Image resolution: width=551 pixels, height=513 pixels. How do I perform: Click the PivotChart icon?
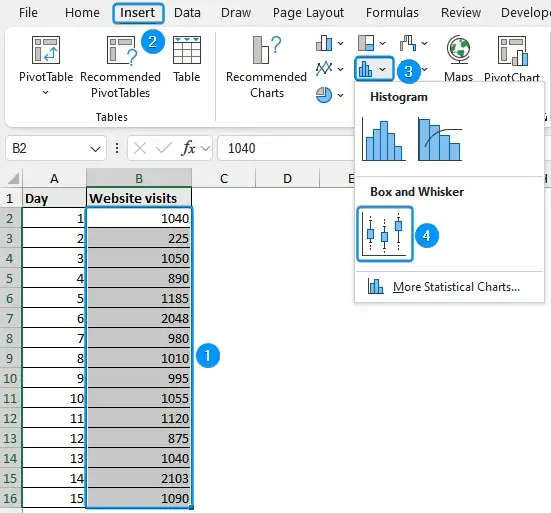tap(512, 51)
